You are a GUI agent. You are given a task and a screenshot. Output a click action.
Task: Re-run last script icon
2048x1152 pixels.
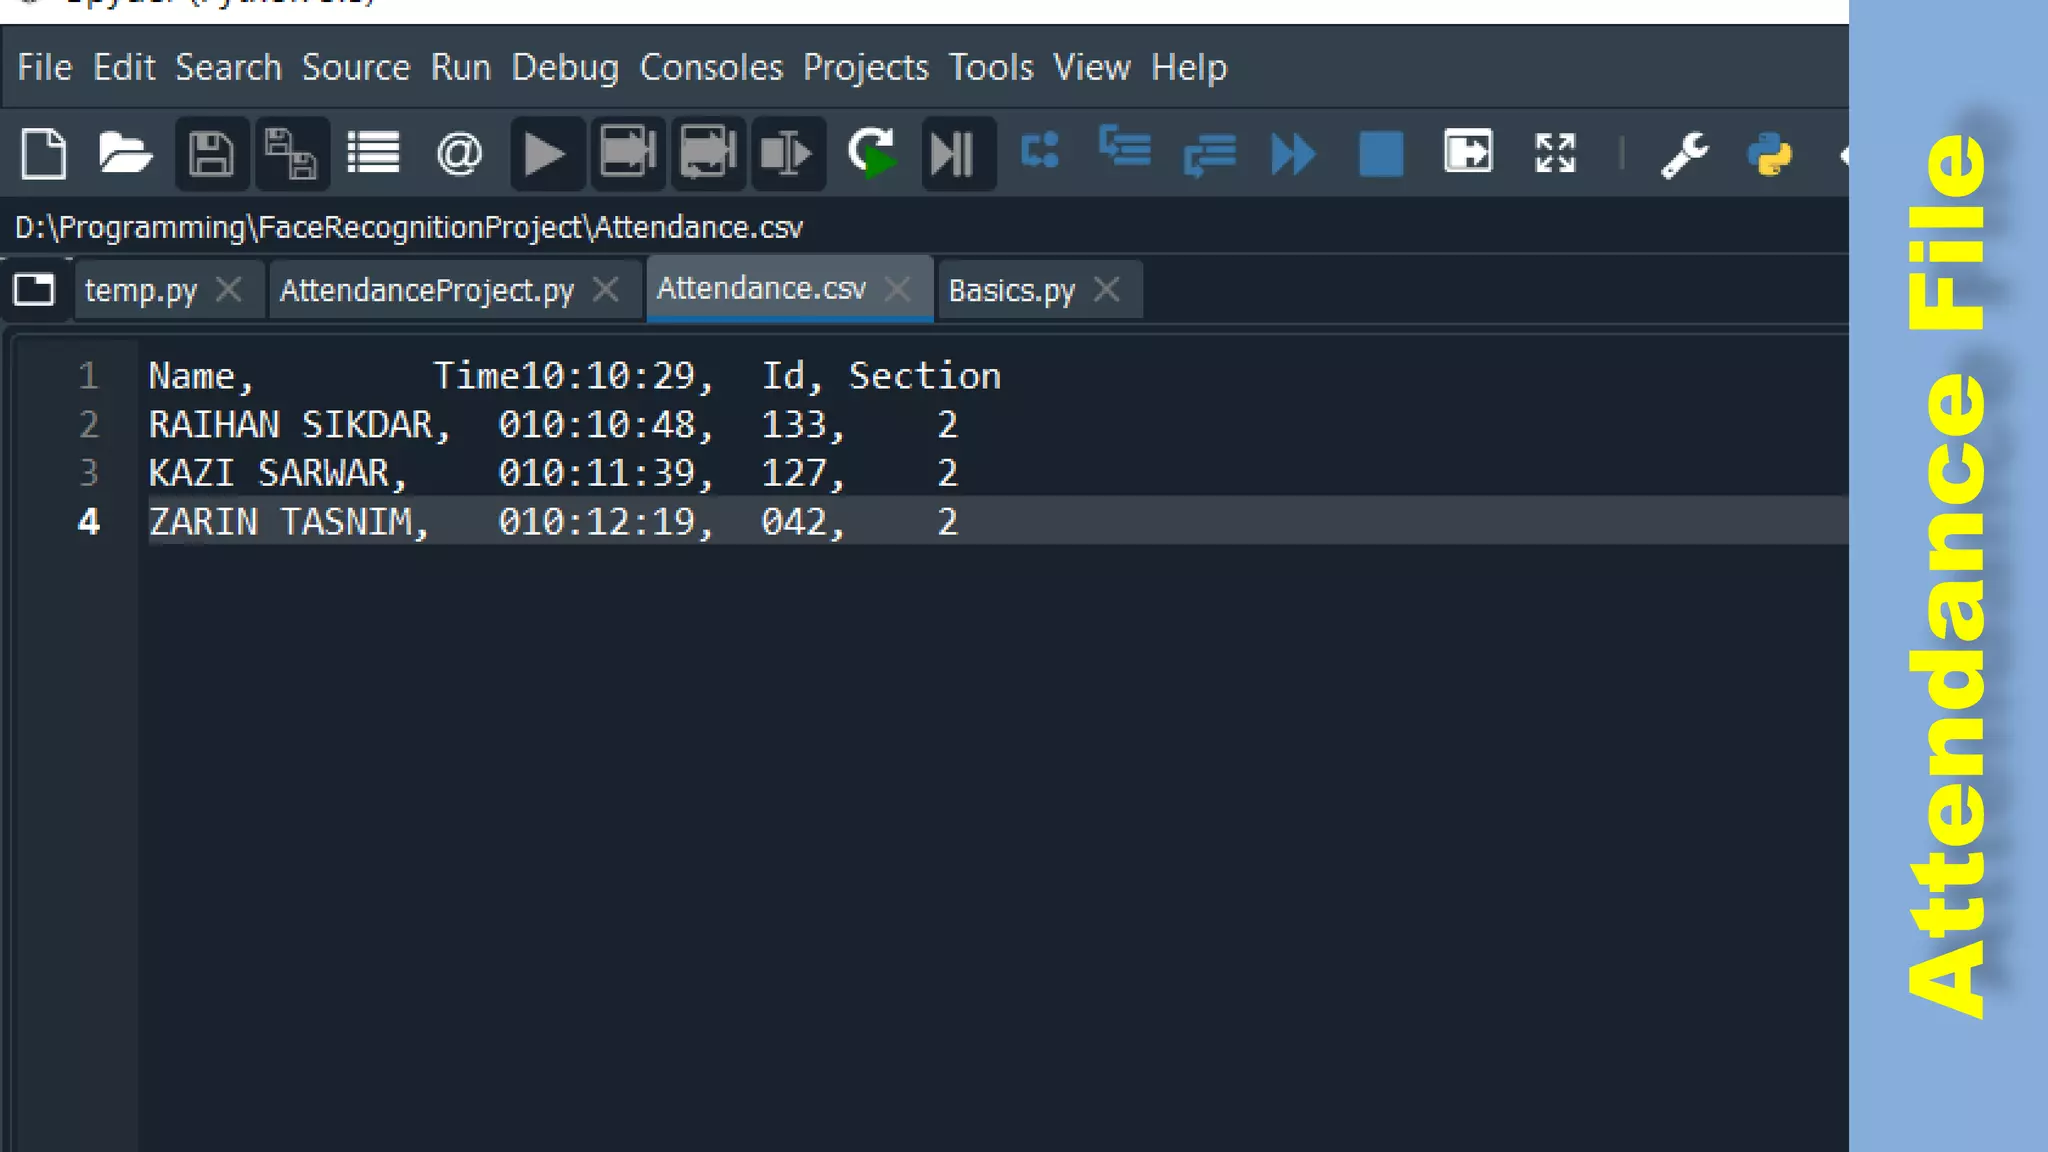[872, 154]
